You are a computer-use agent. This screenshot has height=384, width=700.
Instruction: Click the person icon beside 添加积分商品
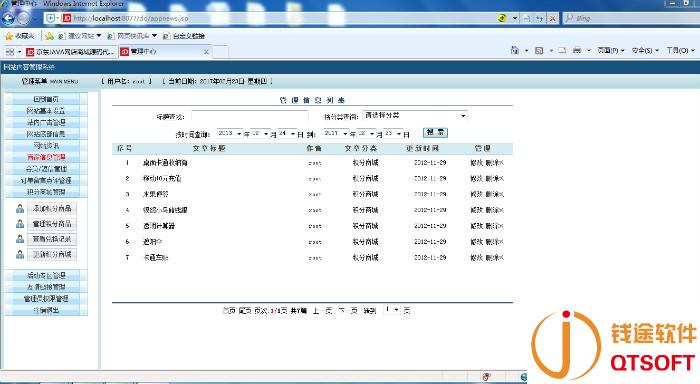[20, 209]
